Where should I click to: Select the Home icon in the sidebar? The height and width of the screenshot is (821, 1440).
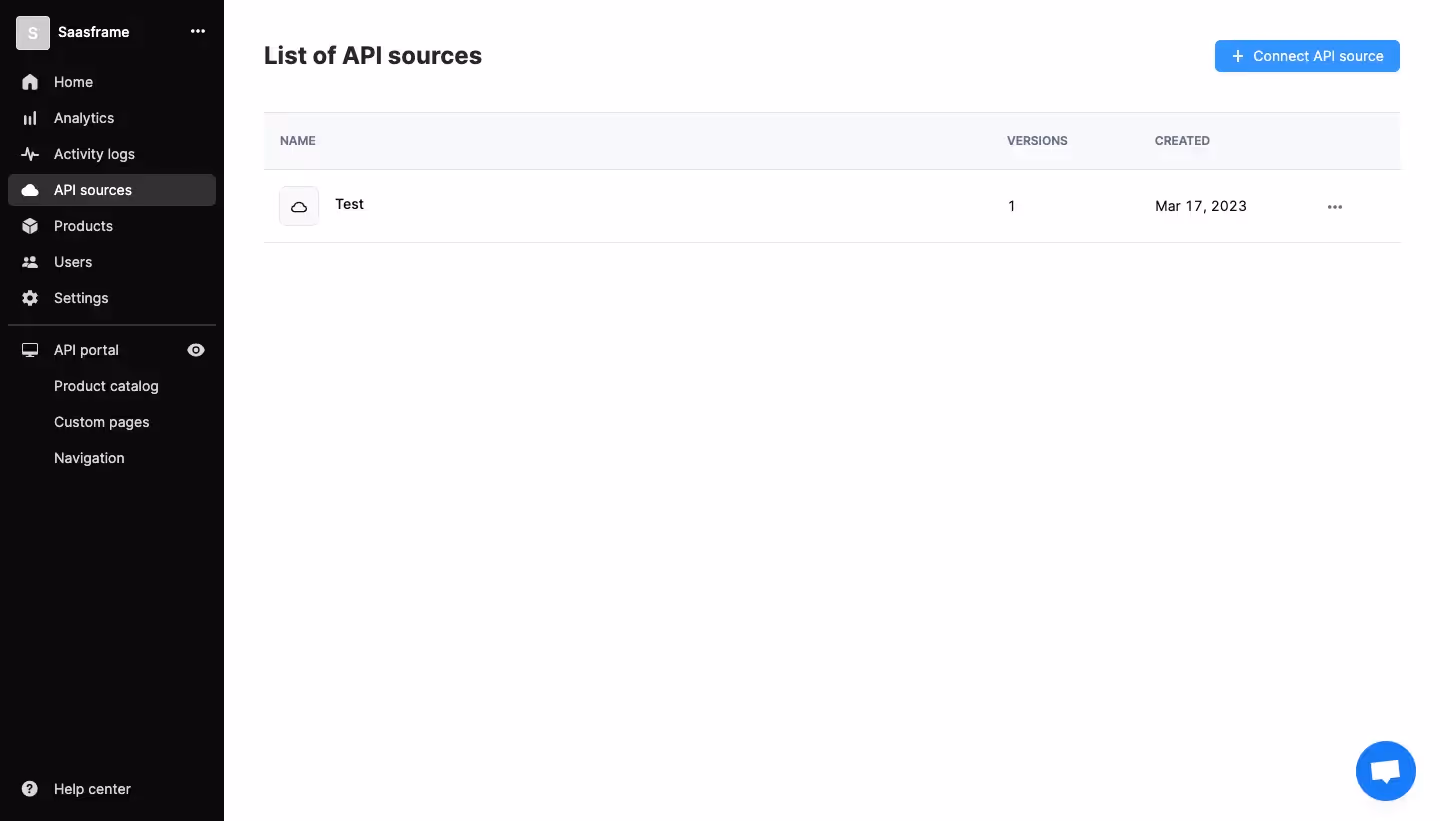[30, 82]
